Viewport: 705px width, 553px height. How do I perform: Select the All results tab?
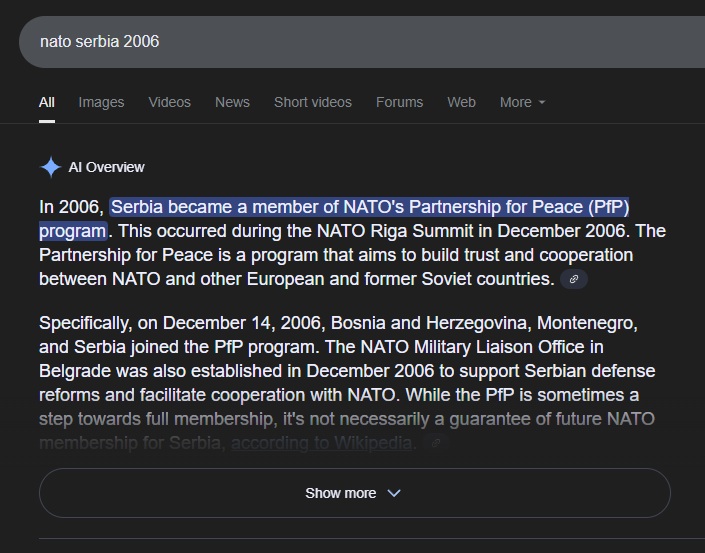pyautogui.click(x=47, y=102)
